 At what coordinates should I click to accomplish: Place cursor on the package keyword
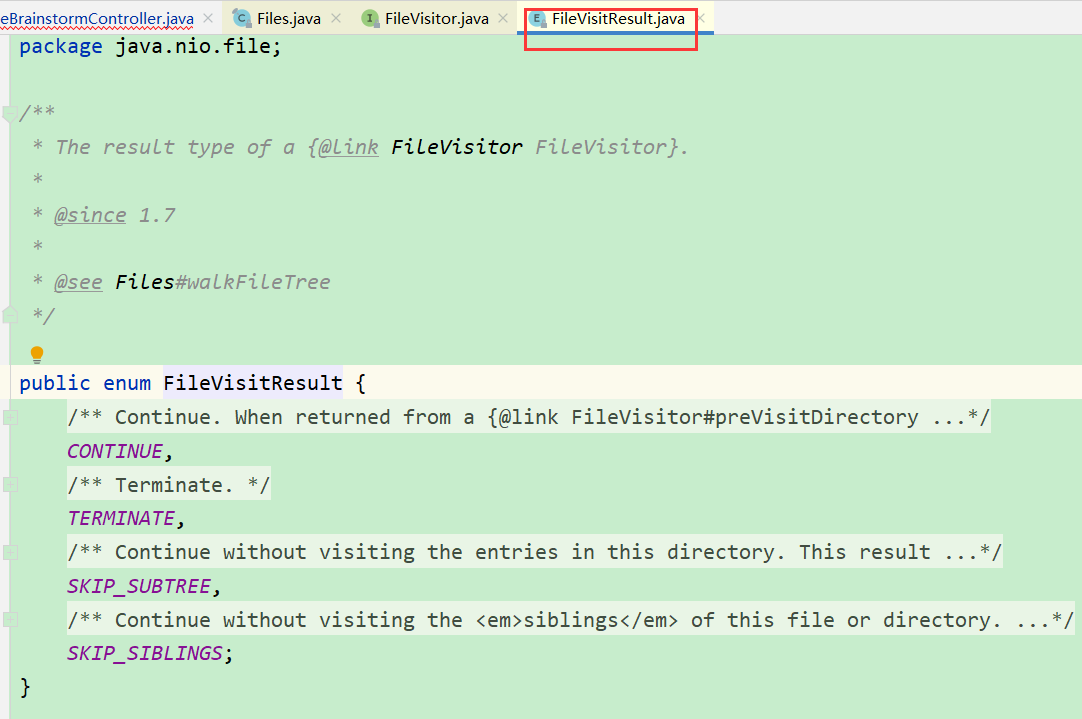point(61,46)
